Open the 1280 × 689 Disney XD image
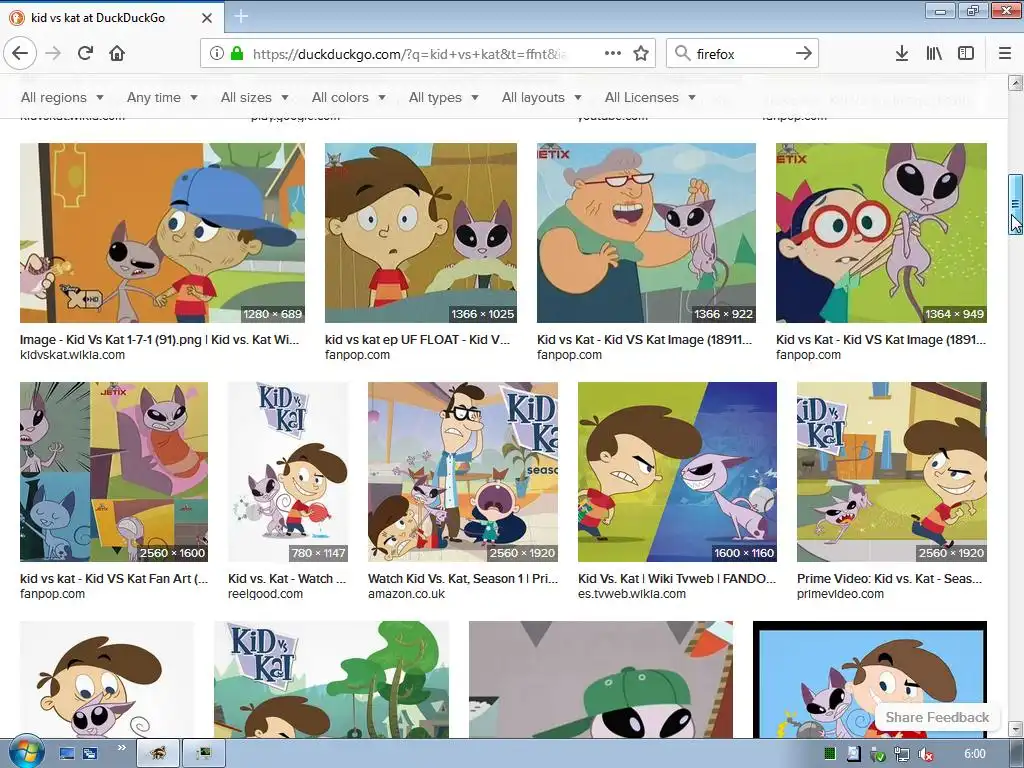The image size is (1024, 768). 162,233
